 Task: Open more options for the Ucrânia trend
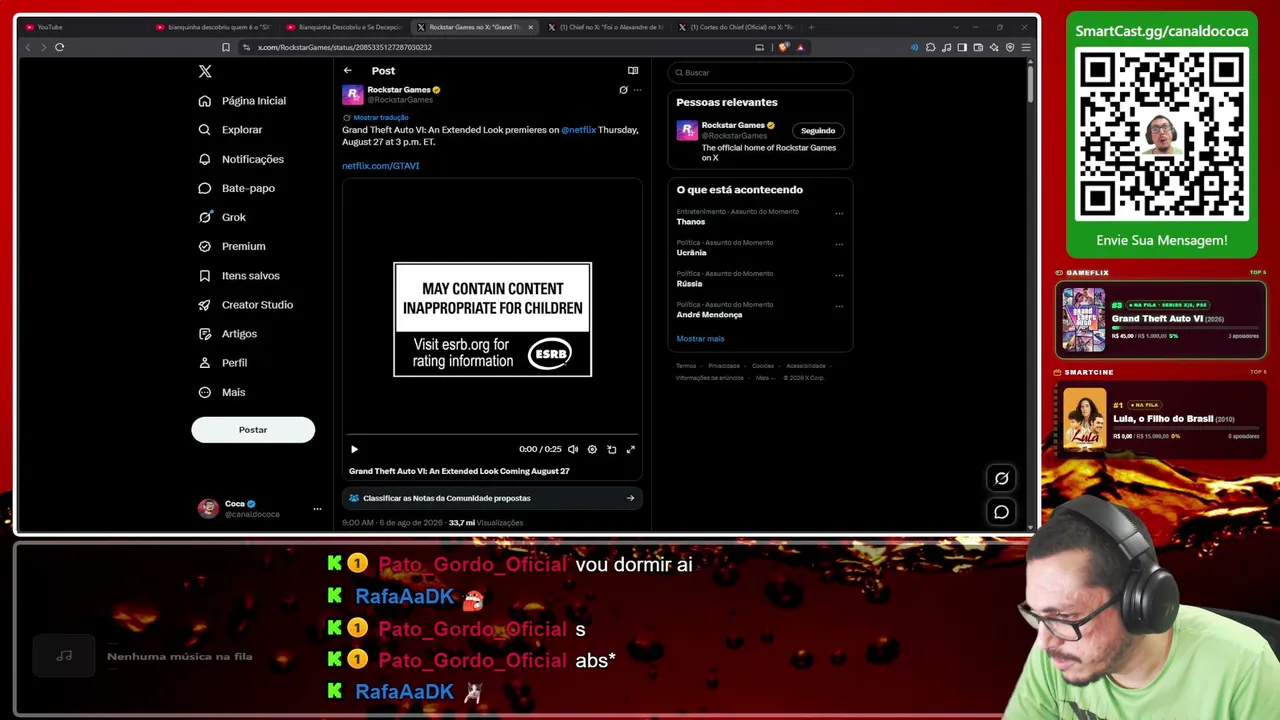click(x=839, y=244)
